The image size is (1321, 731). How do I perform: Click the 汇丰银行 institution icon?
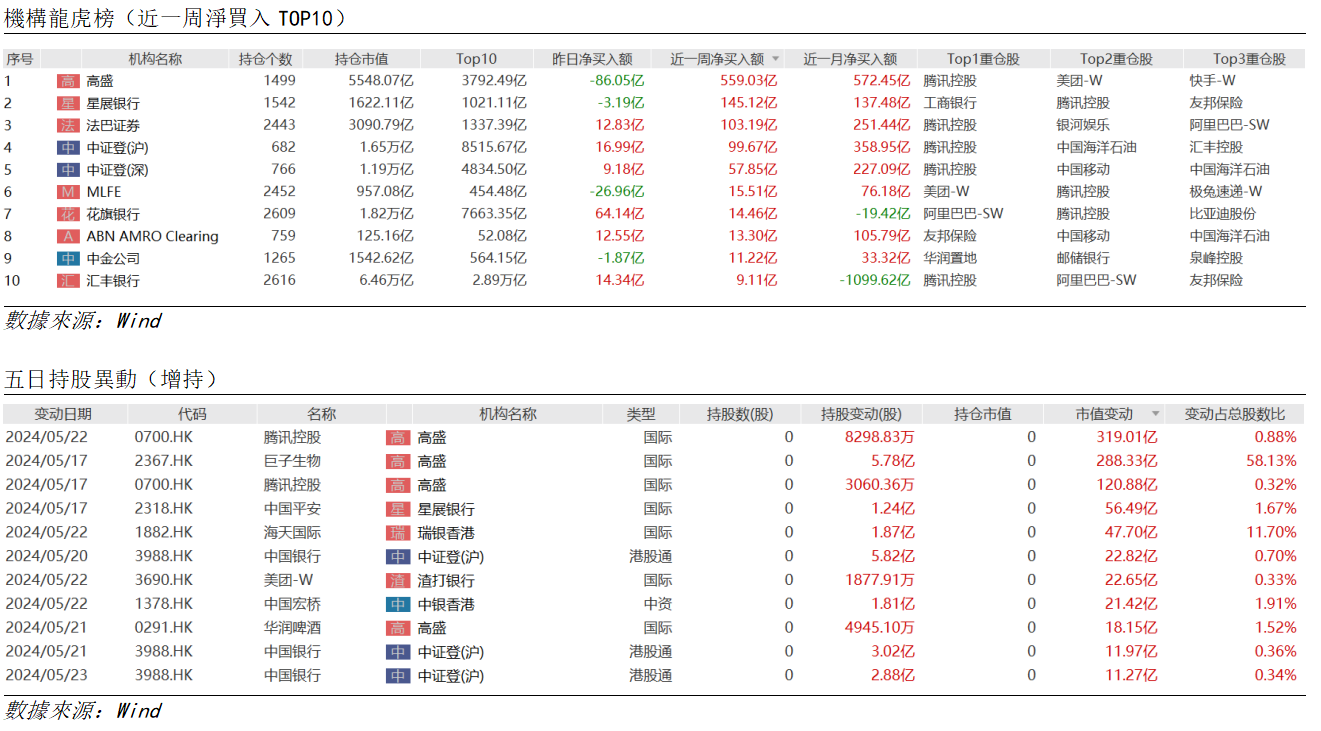pyautogui.click(x=68, y=281)
